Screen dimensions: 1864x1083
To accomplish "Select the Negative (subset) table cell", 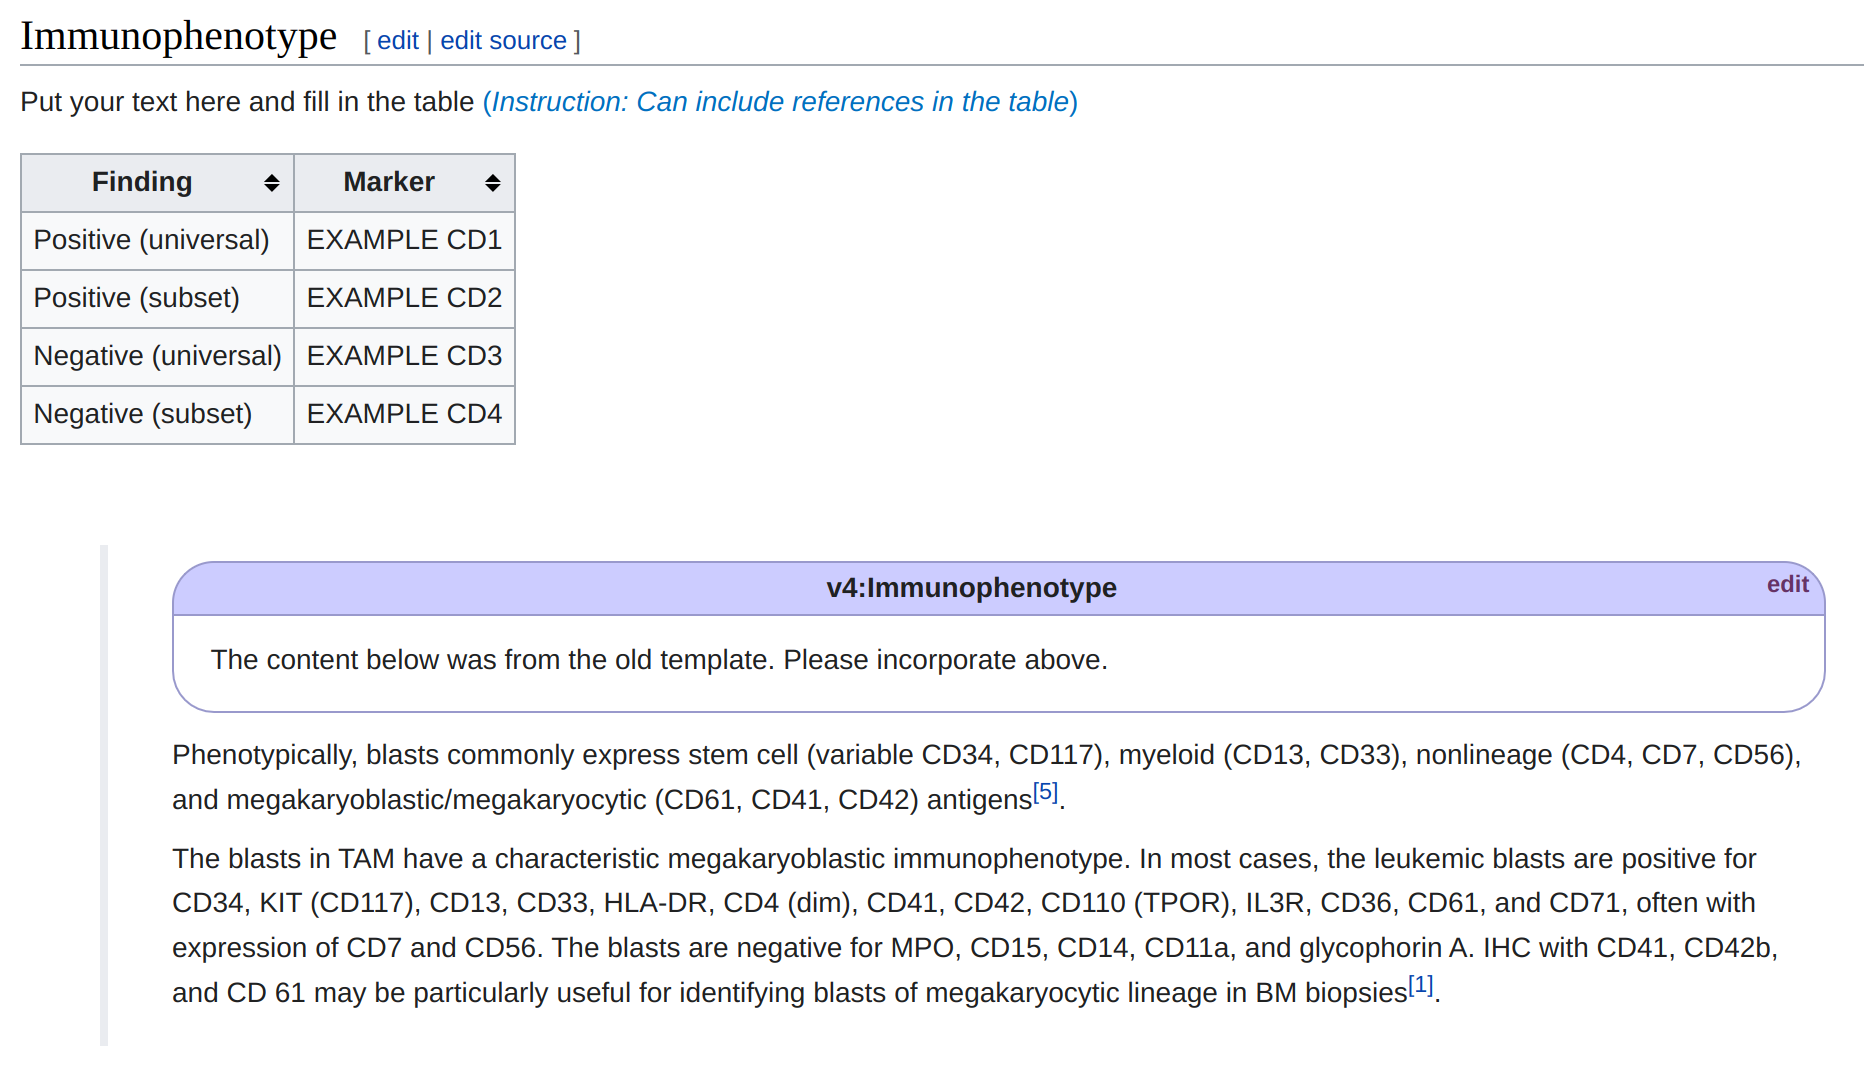I will (143, 414).
